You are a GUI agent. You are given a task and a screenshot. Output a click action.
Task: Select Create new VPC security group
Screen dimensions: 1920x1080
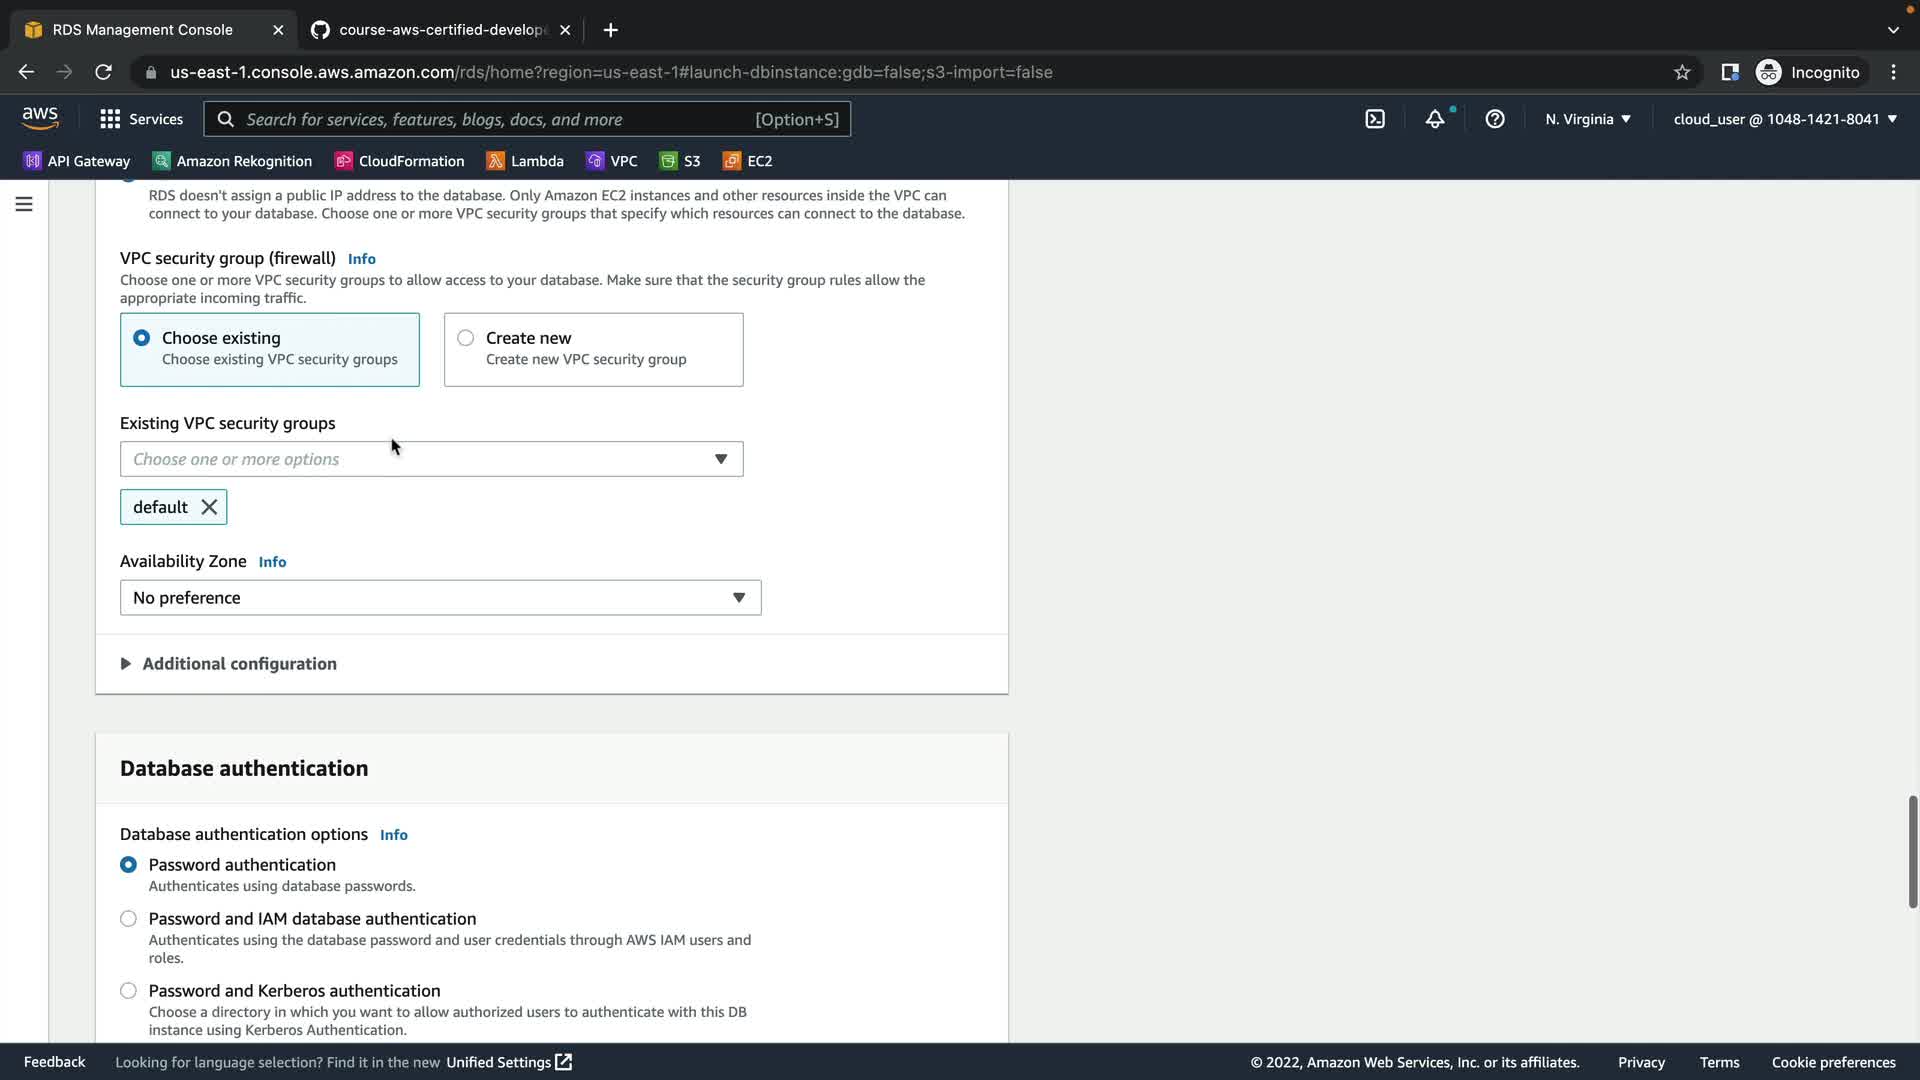[466, 338]
